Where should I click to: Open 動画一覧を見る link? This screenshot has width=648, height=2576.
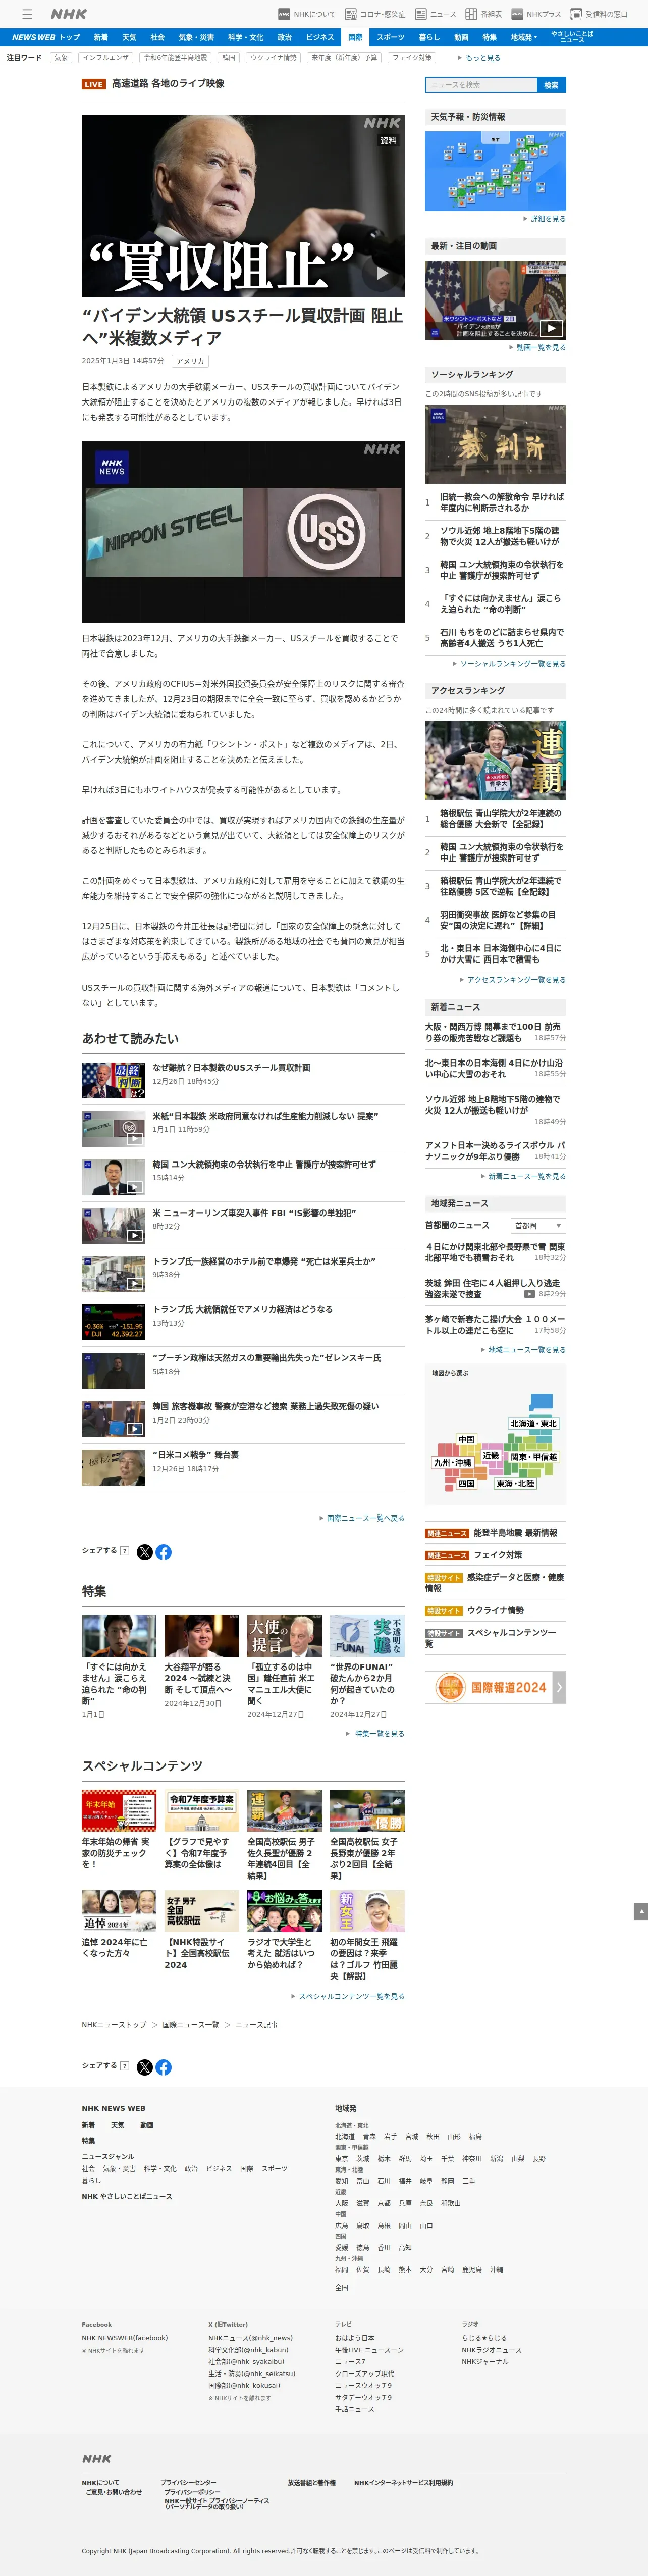point(537,348)
